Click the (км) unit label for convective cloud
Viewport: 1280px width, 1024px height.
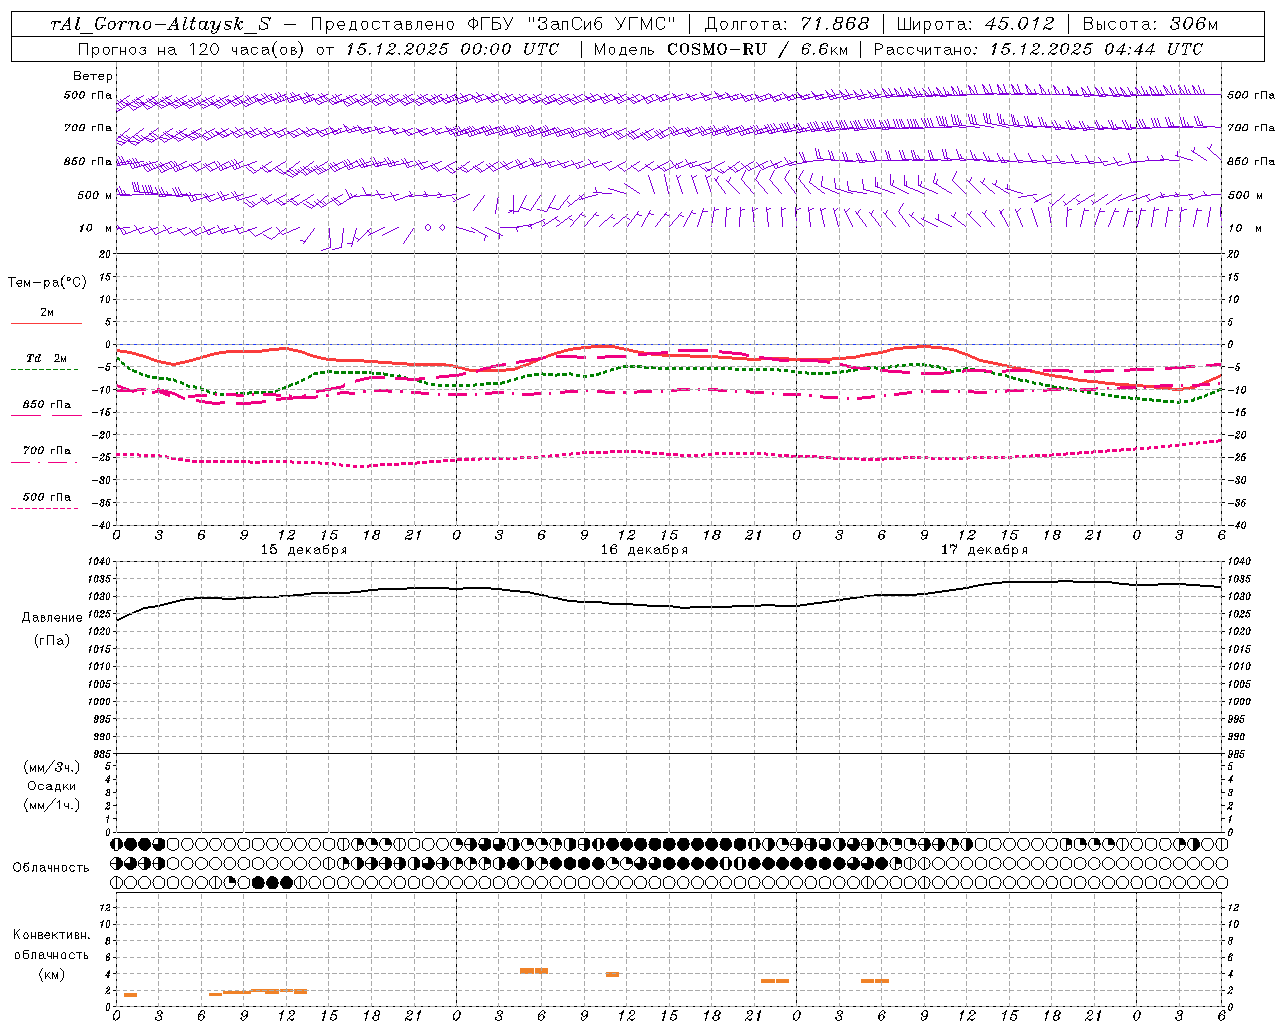point(52,973)
